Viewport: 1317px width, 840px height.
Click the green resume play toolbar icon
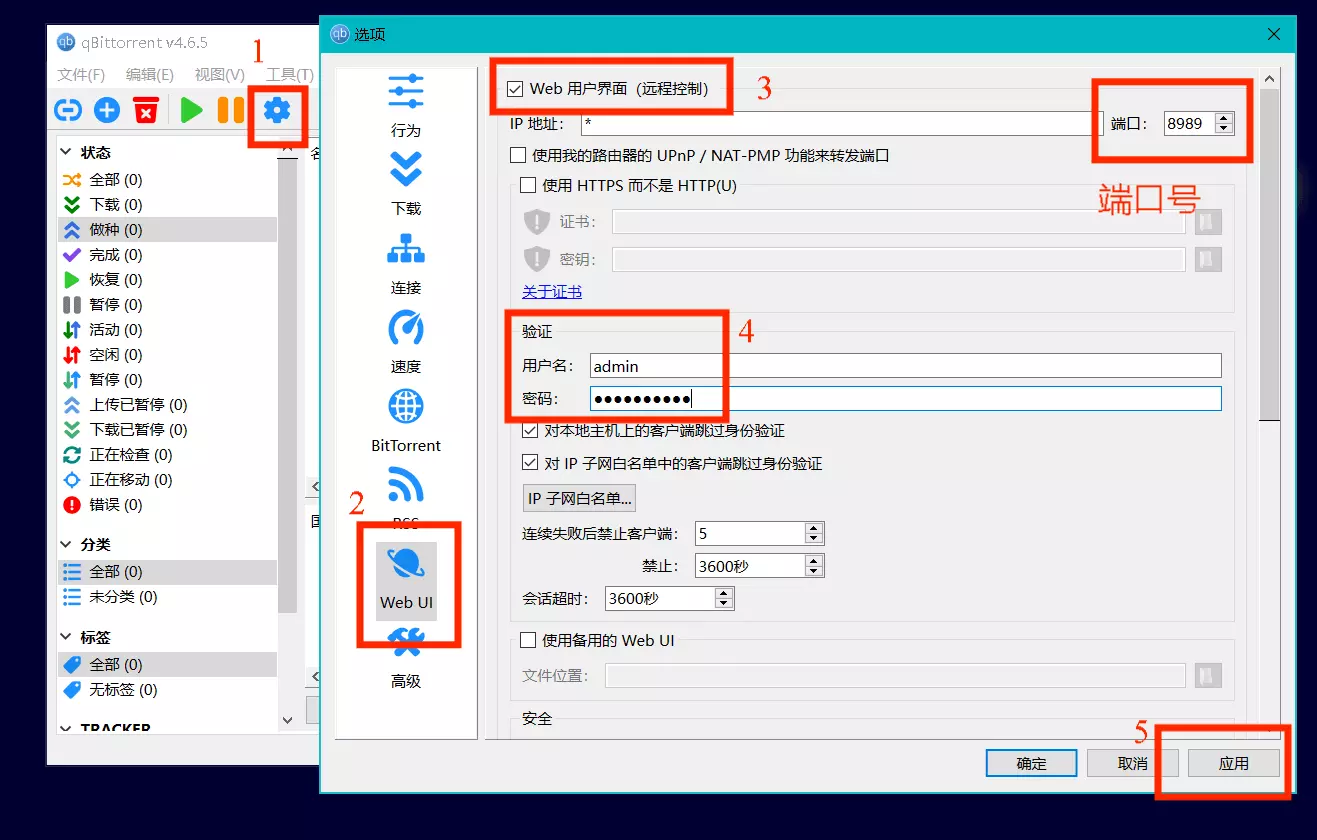(191, 110)
